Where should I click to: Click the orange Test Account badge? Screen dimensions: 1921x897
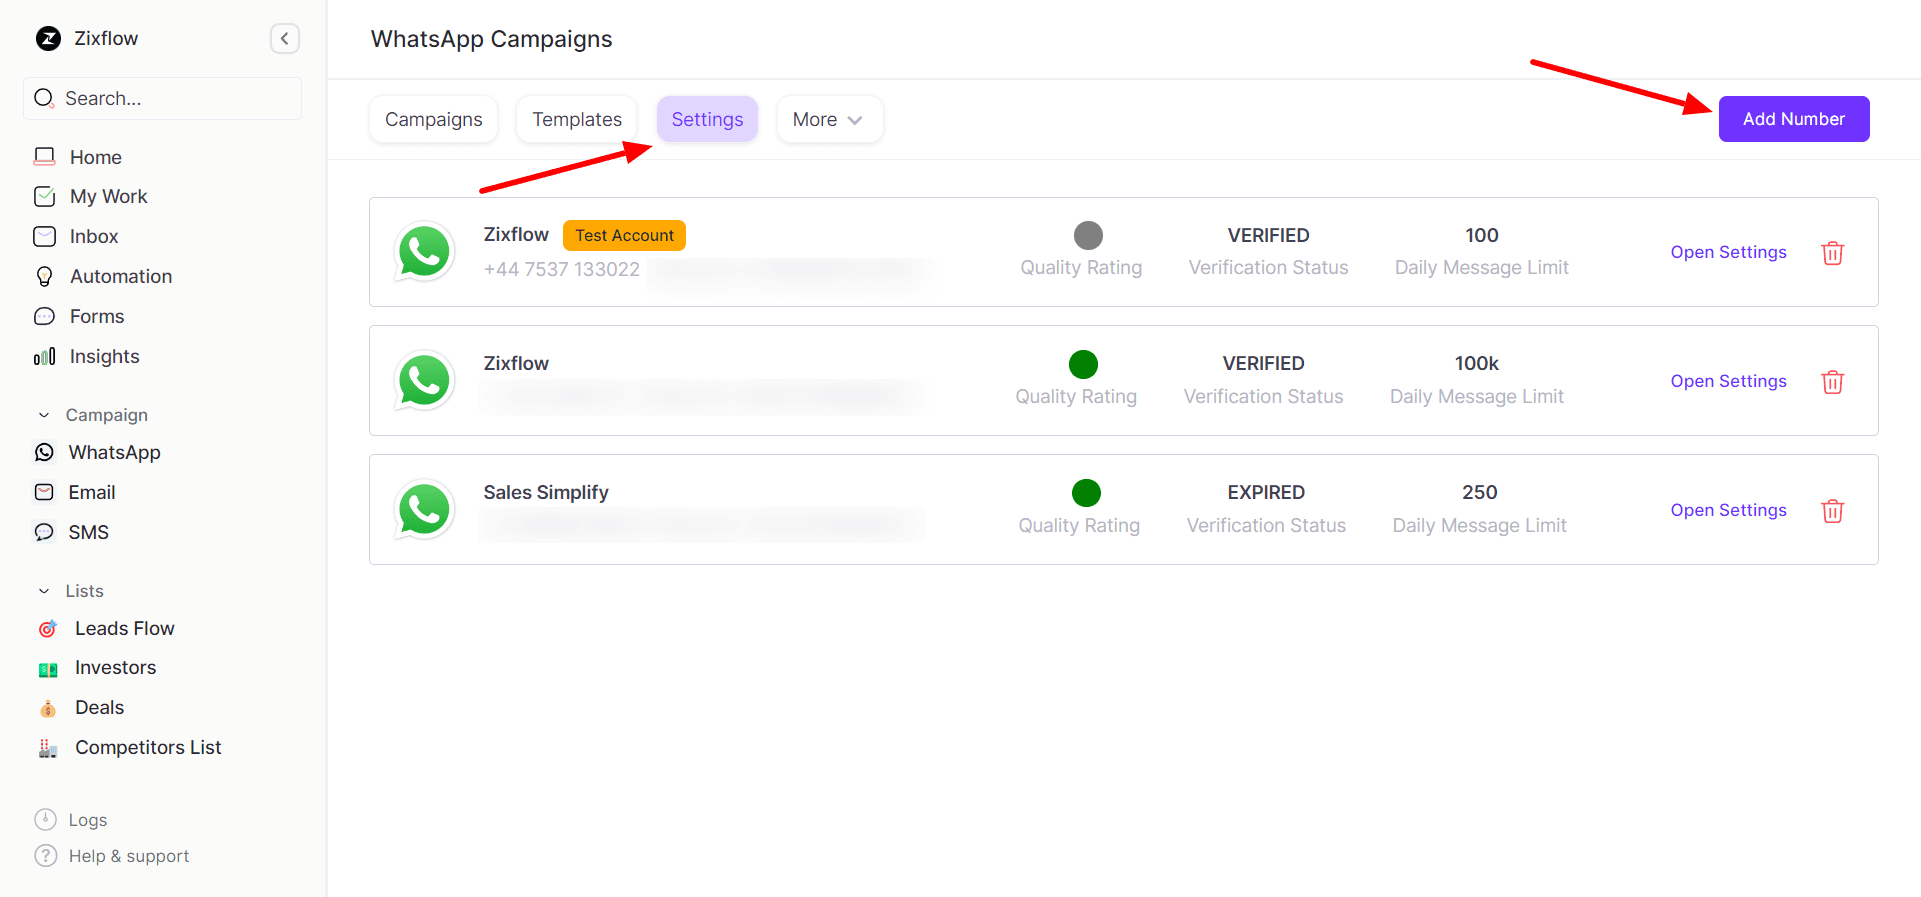624,235
